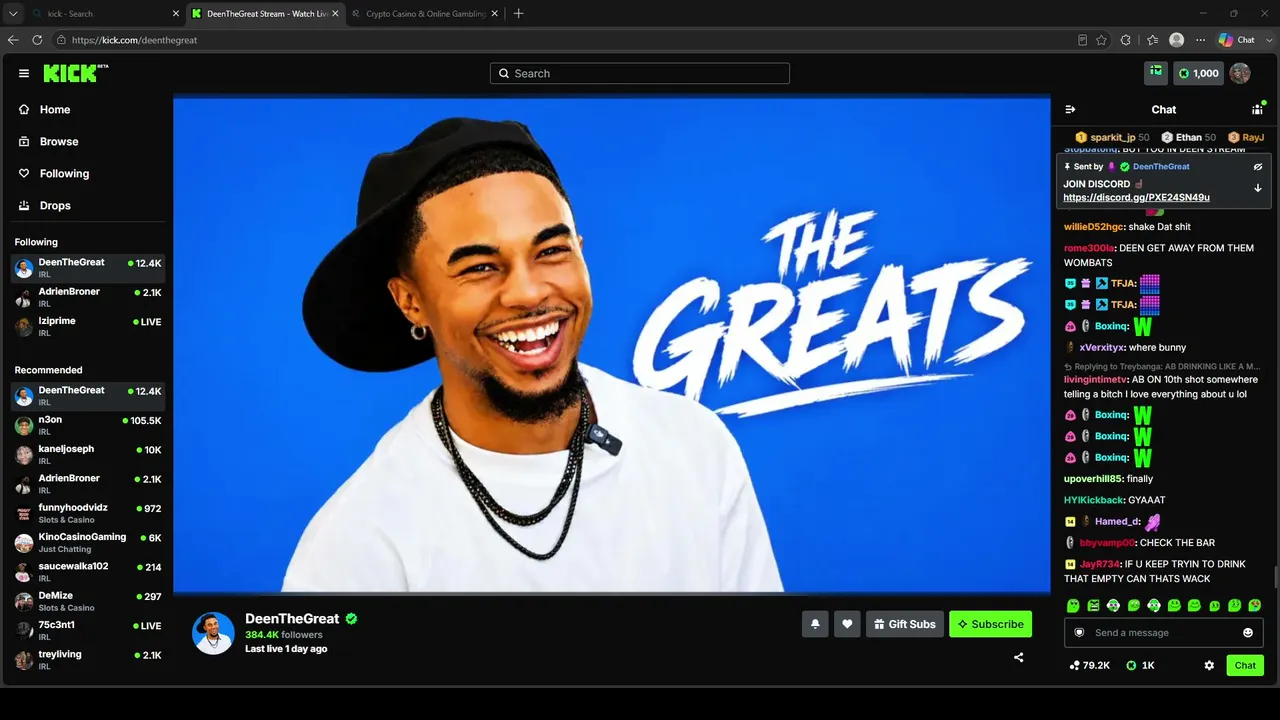Open the chat emoji picker
This screenshot has height=720, width=1280.
1248,633
